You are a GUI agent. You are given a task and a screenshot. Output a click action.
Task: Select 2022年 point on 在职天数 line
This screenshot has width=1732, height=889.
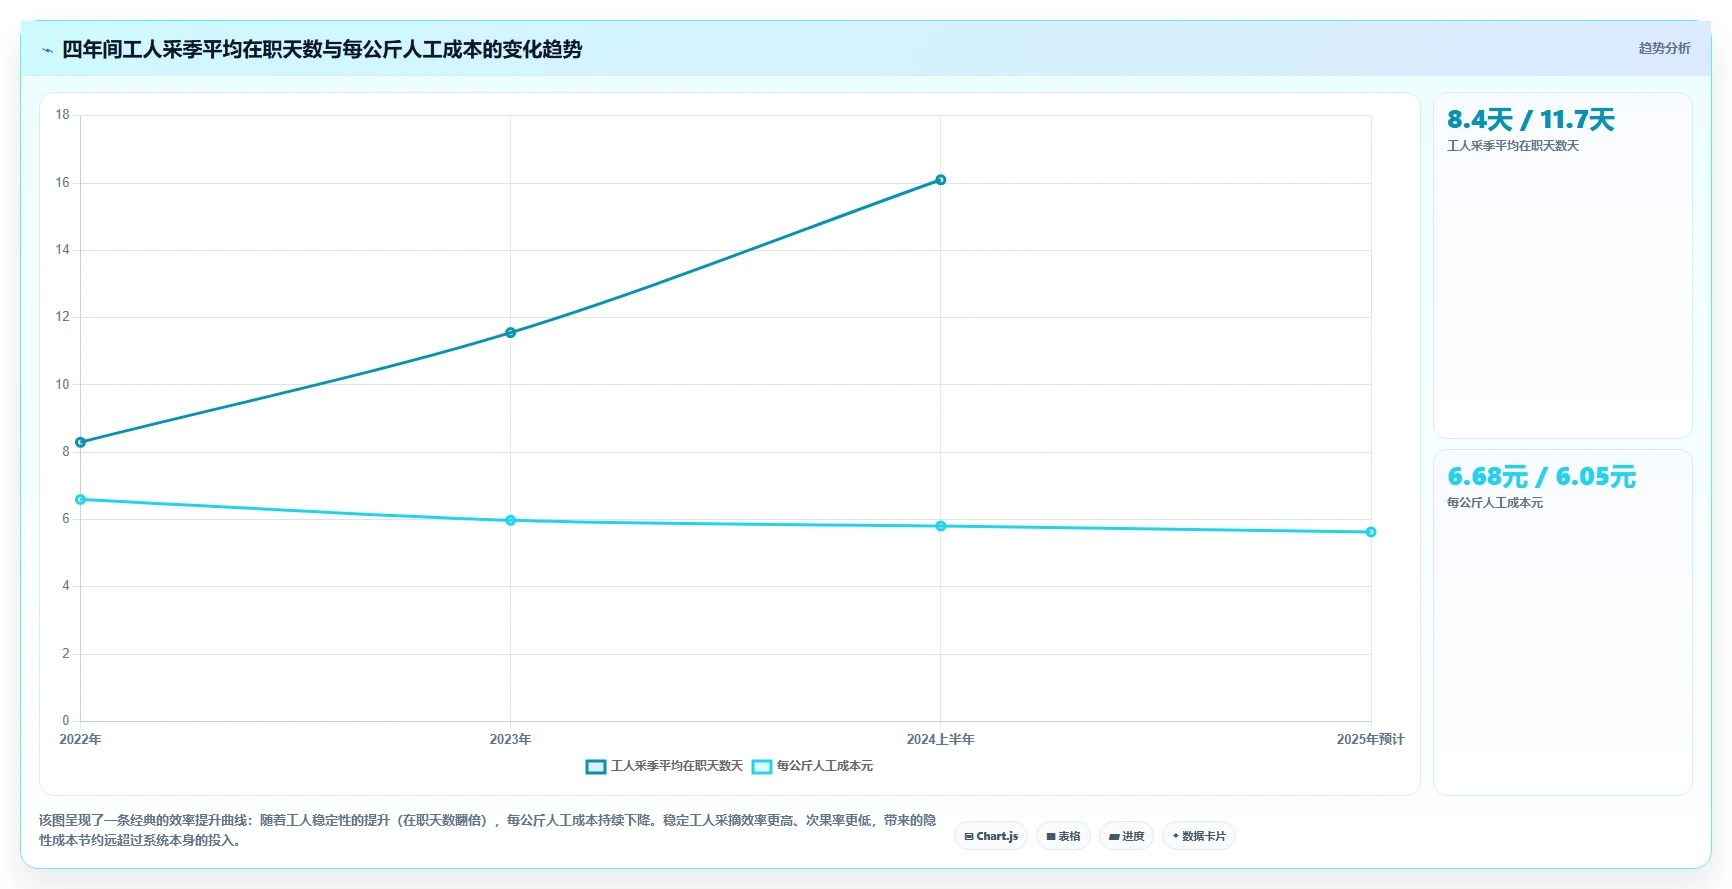(x=80, y=442)
